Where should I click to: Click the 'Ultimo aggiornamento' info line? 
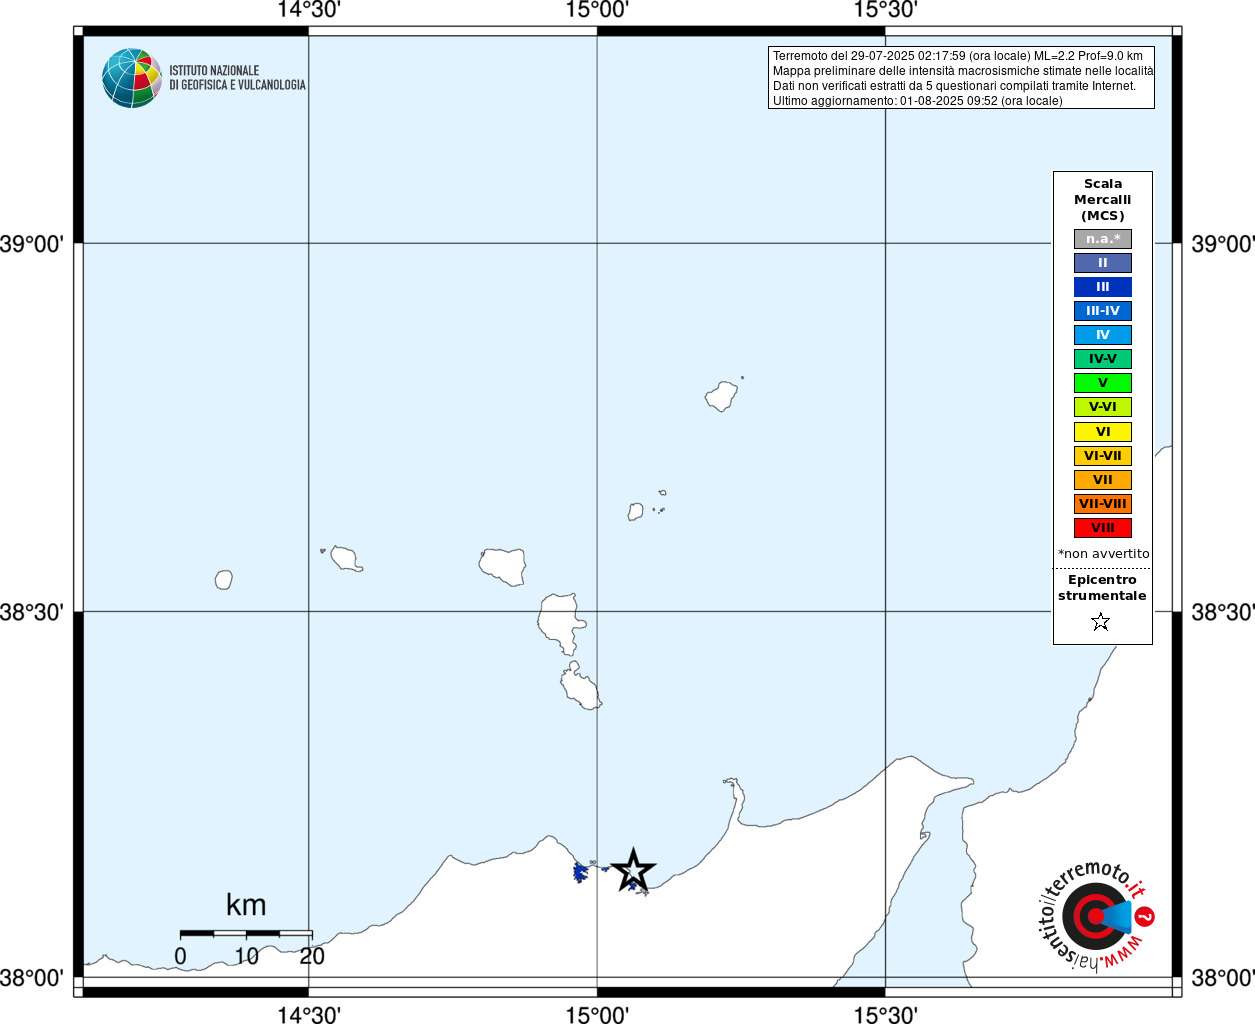pos(917,101)
